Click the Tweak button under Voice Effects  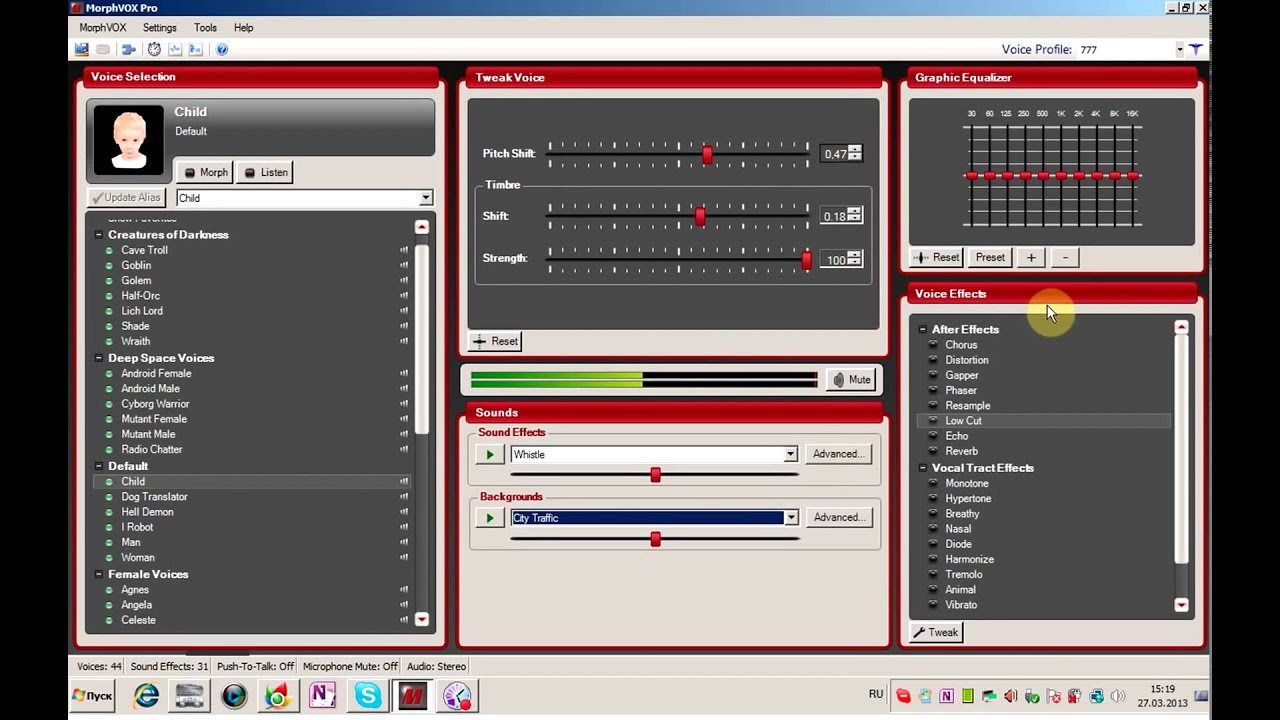point(936,632)
